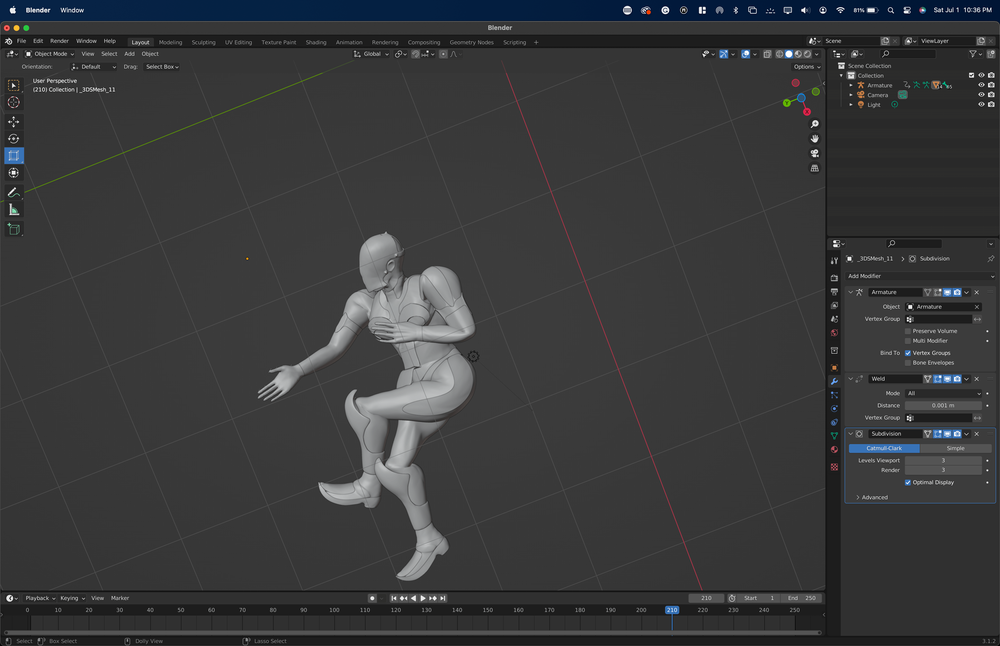Open the World properties tab
Viewport: 1000px width, 646px height.
tap(834, 333)
